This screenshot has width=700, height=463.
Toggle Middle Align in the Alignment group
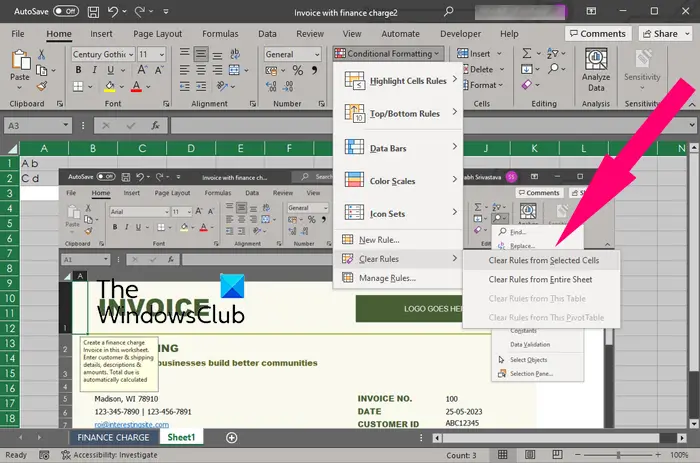(x=201, y=54)
